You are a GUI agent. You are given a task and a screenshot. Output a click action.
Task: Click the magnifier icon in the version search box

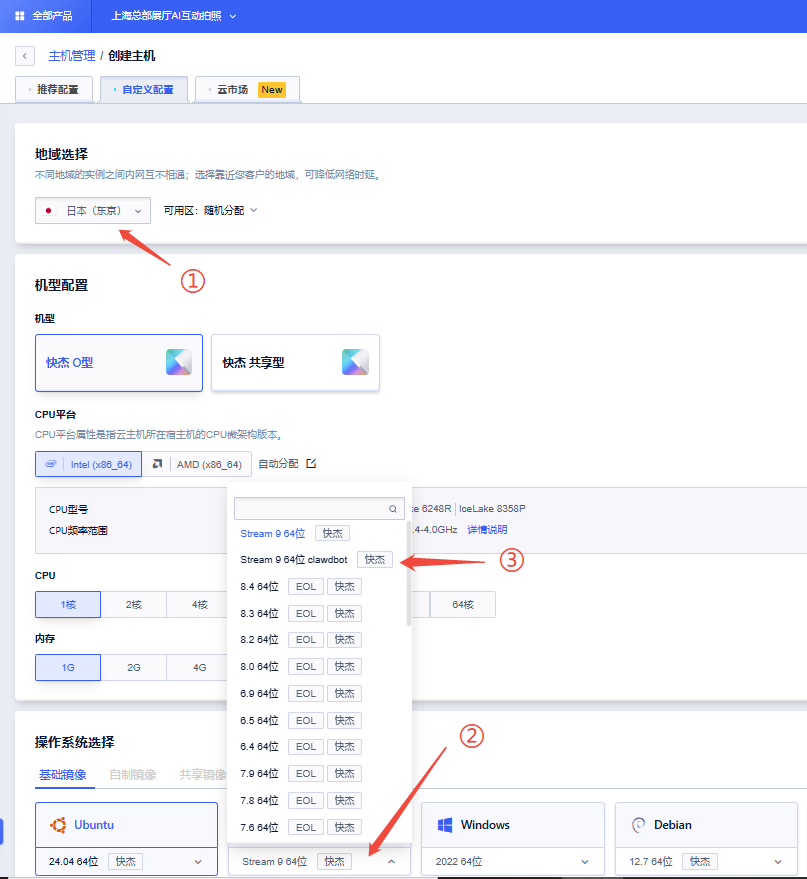tap(394, 510)
